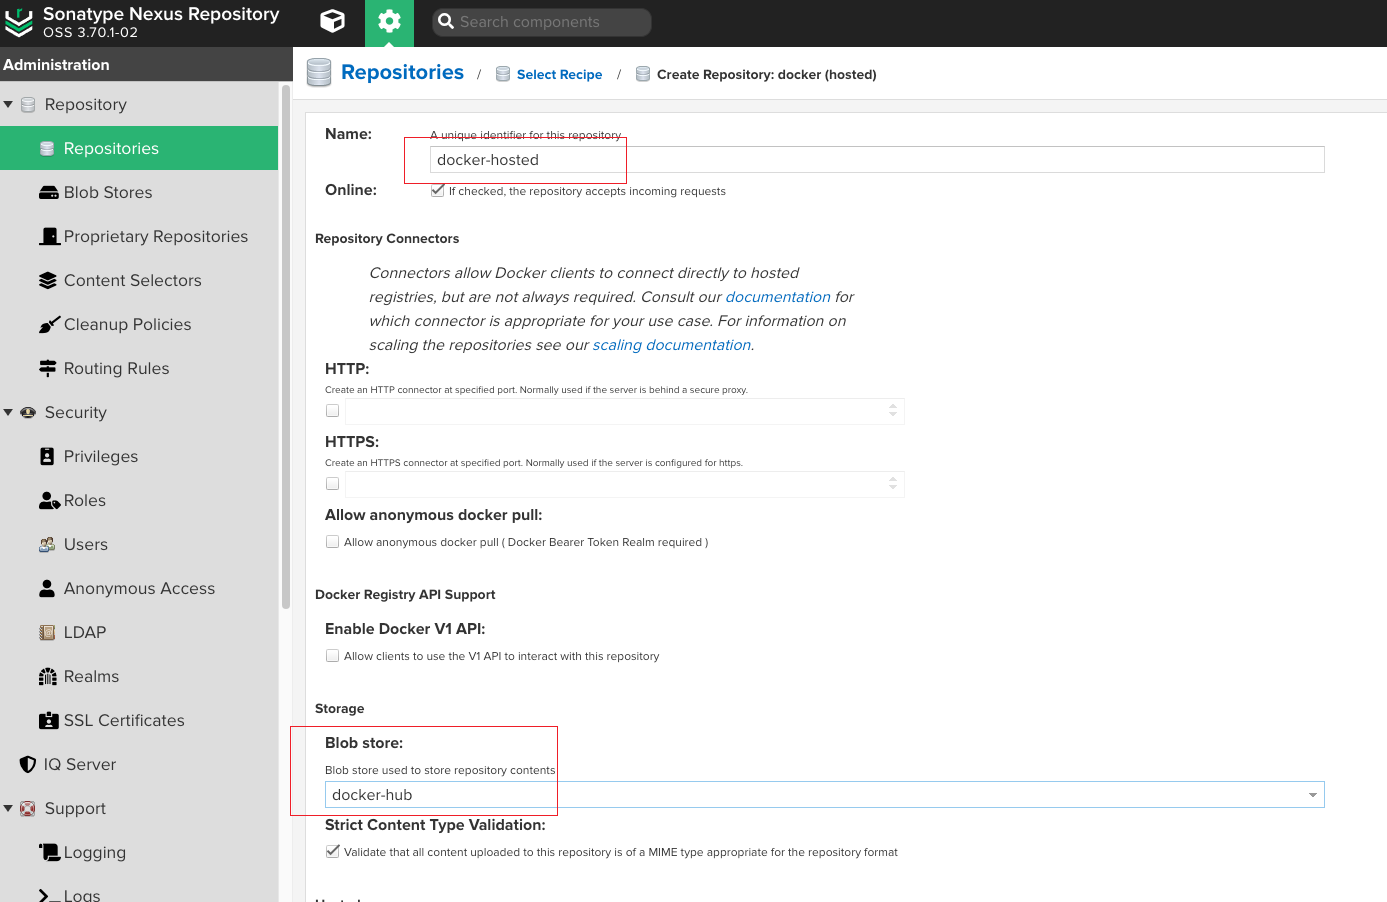Viewport: 1387px width, 902px height.
Task: Click the HTTPS port input field
Action: coord(625,484)
